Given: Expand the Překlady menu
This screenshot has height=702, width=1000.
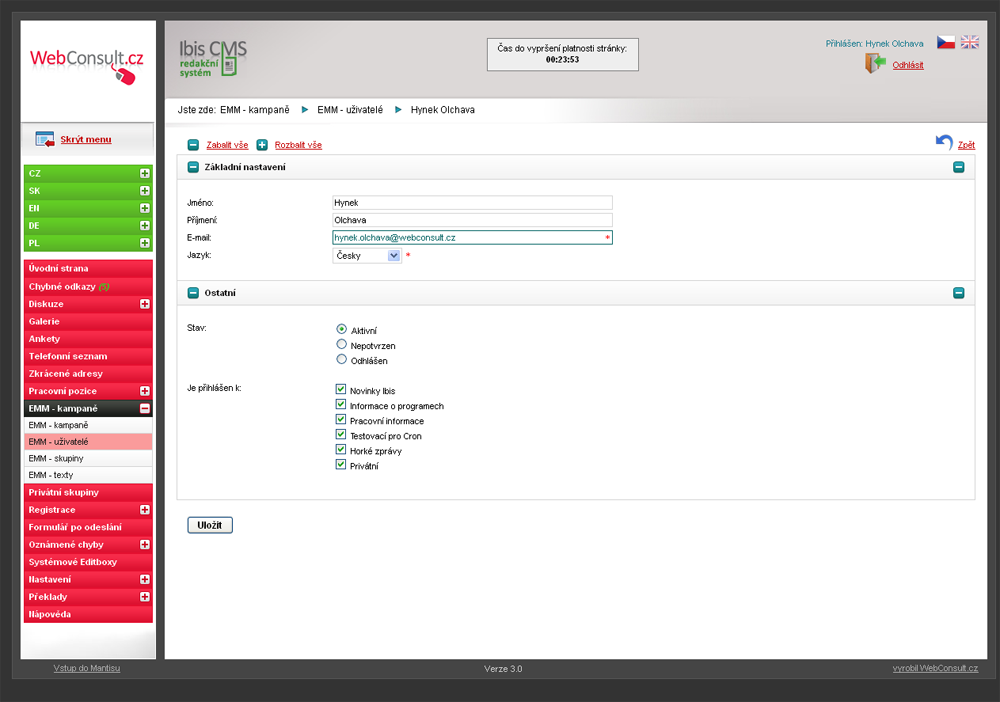Looking at the screenshot, I should point(145,597).
